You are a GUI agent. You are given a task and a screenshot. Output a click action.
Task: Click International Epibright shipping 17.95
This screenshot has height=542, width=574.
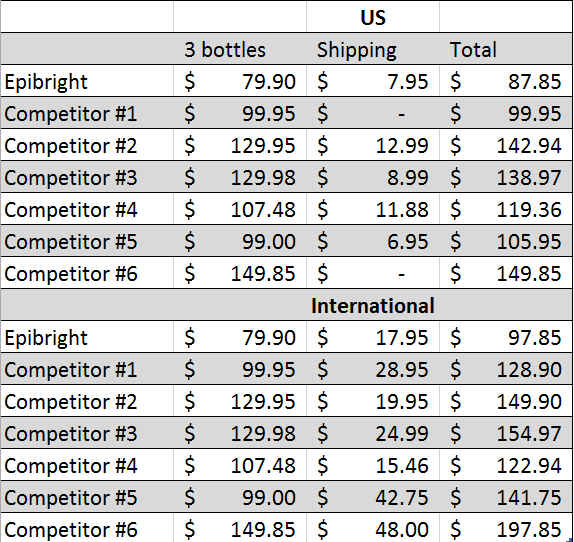(x=373, y=337)
